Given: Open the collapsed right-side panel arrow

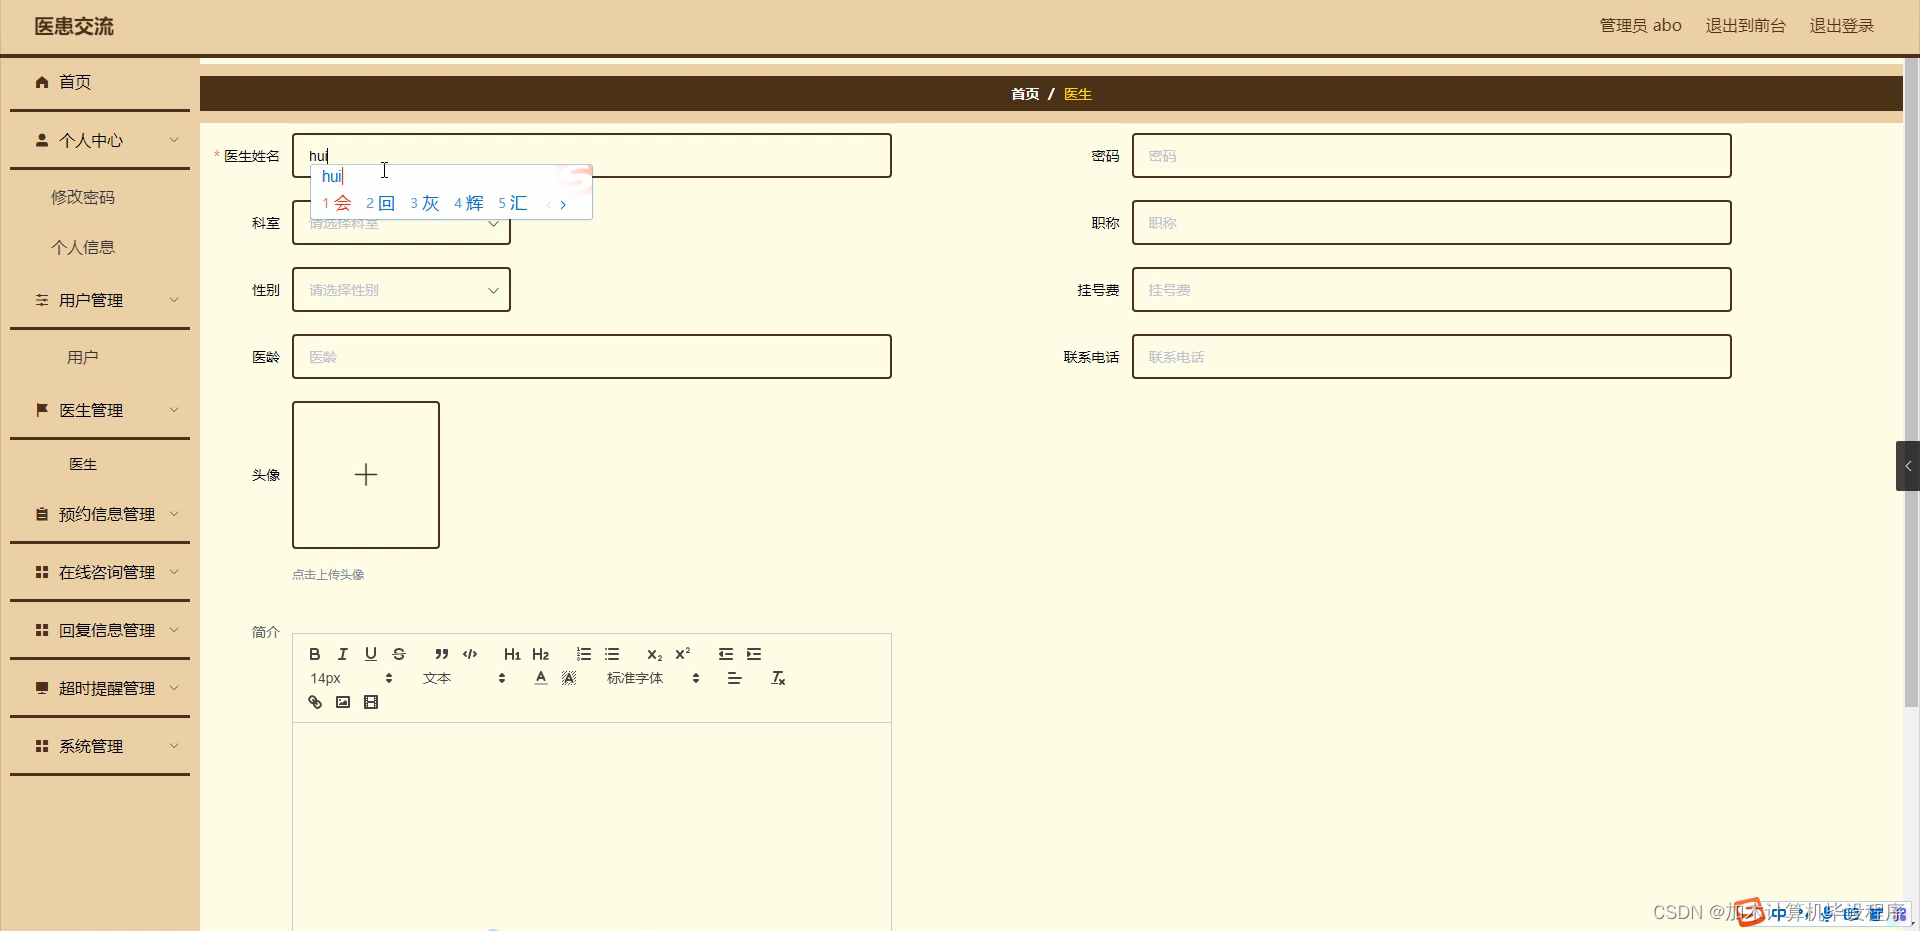Looking at the screenshot, I should tap(1908, 466).
